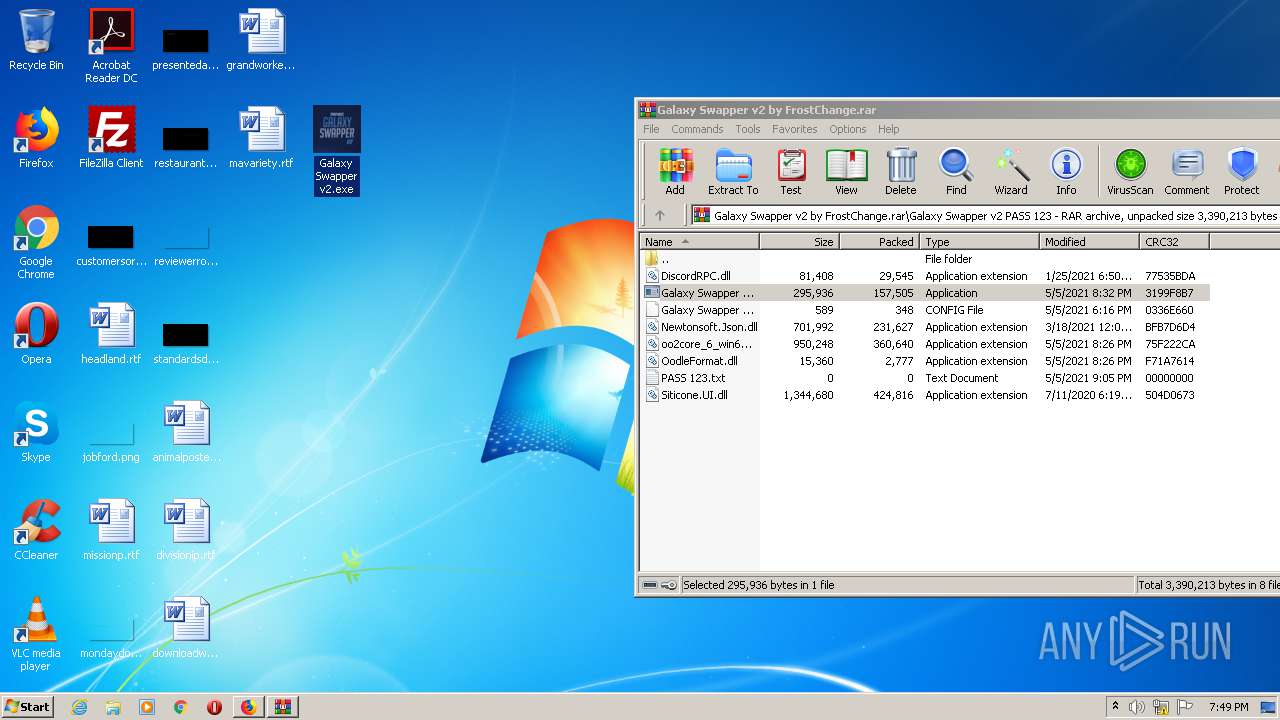Sort by Modified column header
1280x720 pixels.
click(x=1089, y=241)
